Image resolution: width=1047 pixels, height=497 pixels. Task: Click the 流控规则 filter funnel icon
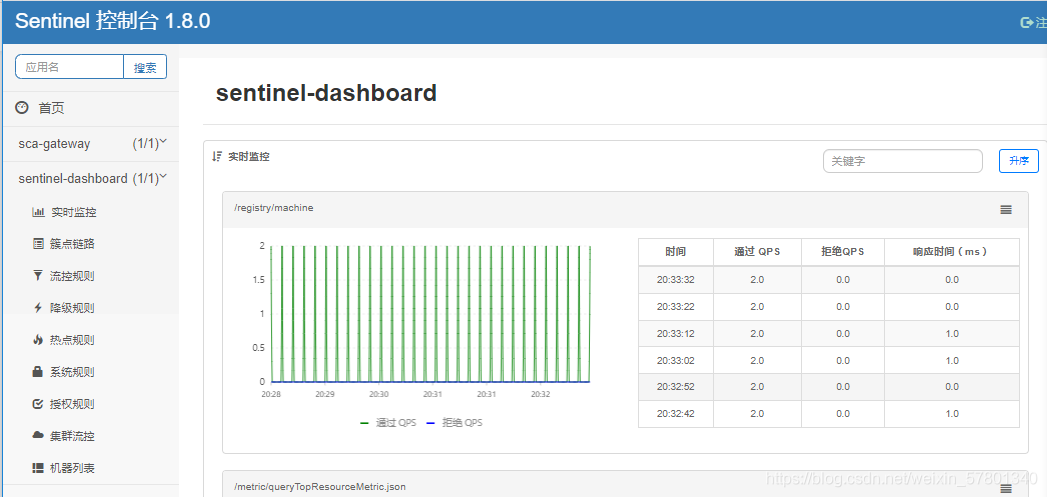point(38,276)
